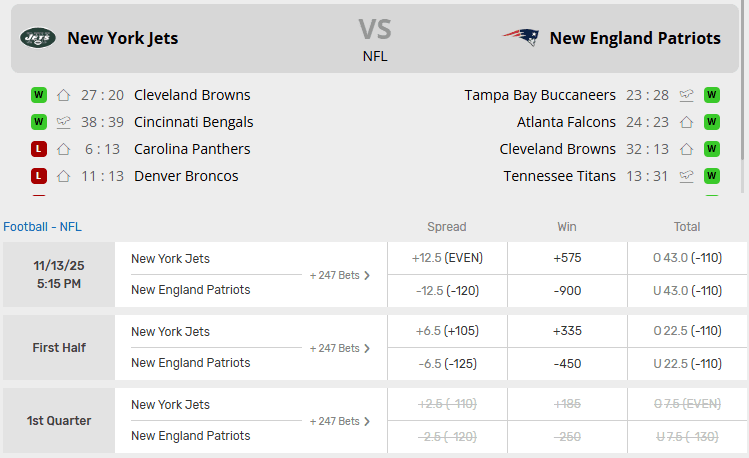The width and height of the screenshot is (749, 458).
Task: Expand First Half additional 247 bets
Action: click(340, 348)
